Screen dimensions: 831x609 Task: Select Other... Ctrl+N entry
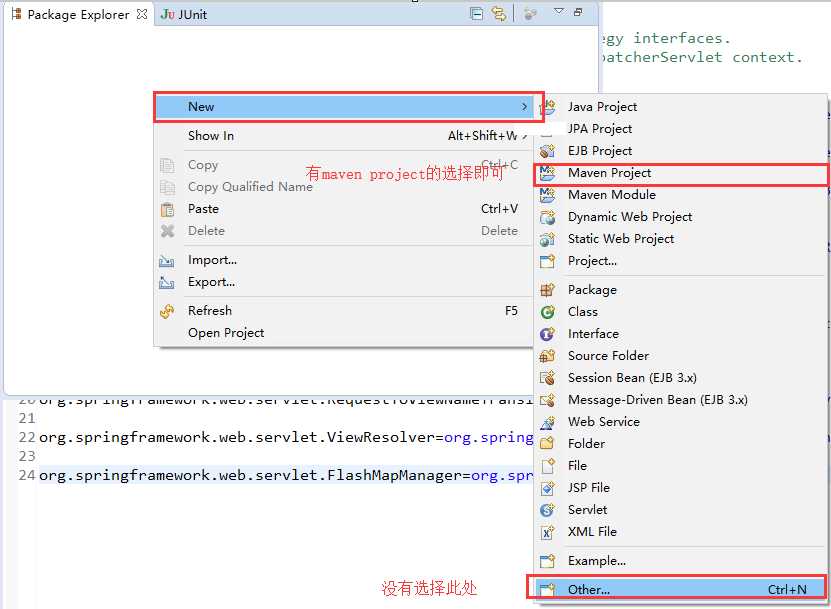coord(680,589)
